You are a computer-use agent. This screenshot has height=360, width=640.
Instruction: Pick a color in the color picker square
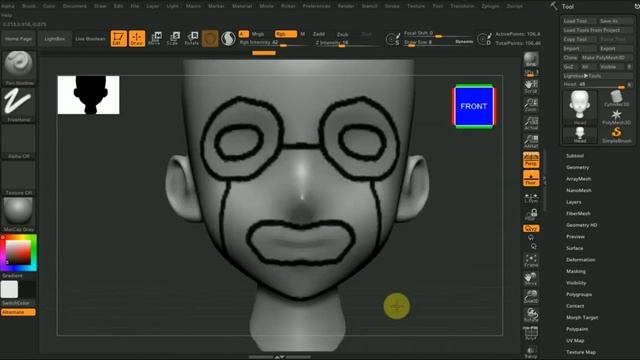[x=18, y=252]
